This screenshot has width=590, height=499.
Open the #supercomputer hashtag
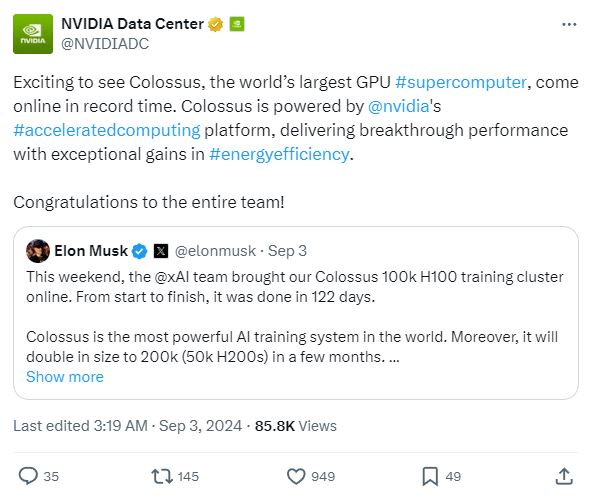tap(461, 82)
